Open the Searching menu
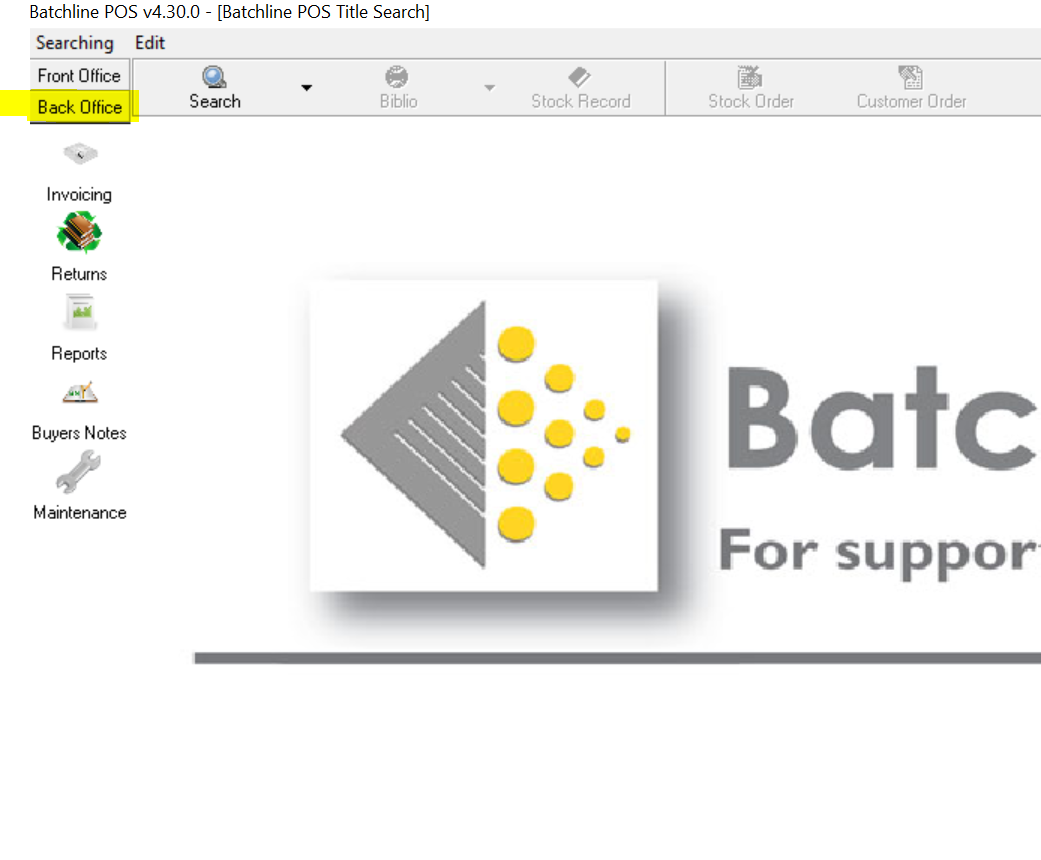Viewport: 1041px width, 860px height. point(74,43)
